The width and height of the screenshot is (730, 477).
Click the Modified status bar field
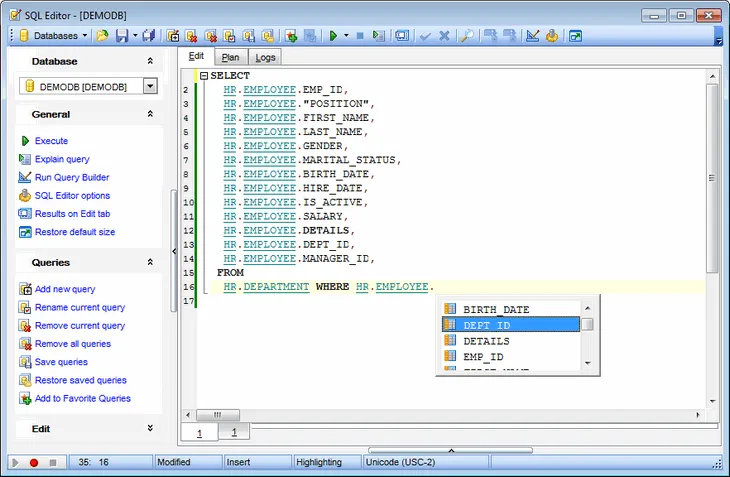click(189, 462)
